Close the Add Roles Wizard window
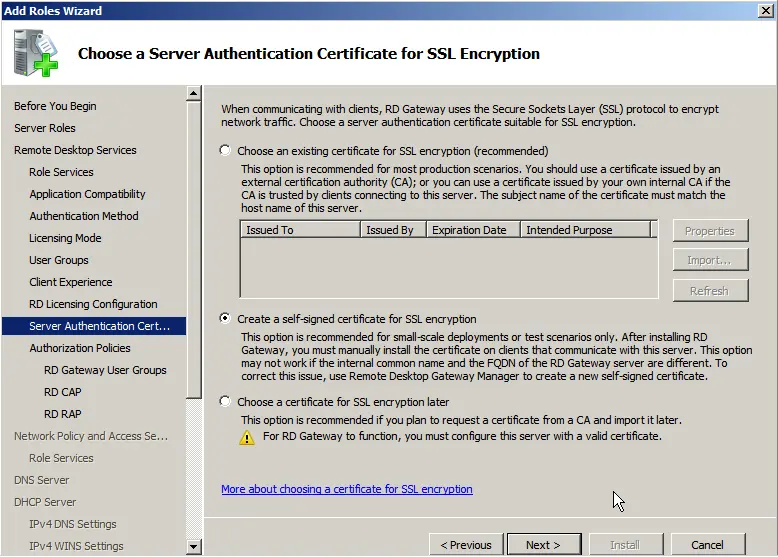Image resolution: width=778 pixels, height=557 pixels. [766, 10]
